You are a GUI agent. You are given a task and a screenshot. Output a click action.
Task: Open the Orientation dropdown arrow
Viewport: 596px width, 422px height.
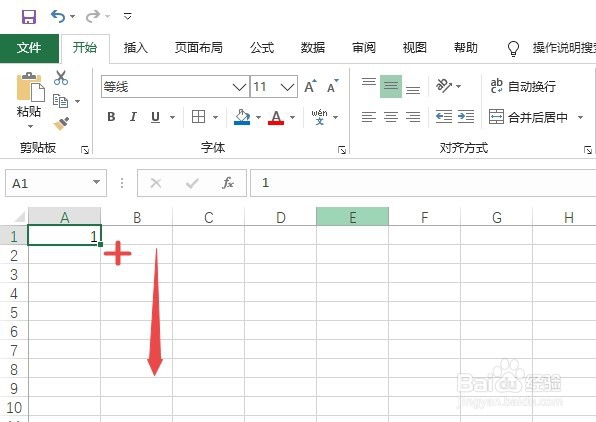(x=459, y=86)
